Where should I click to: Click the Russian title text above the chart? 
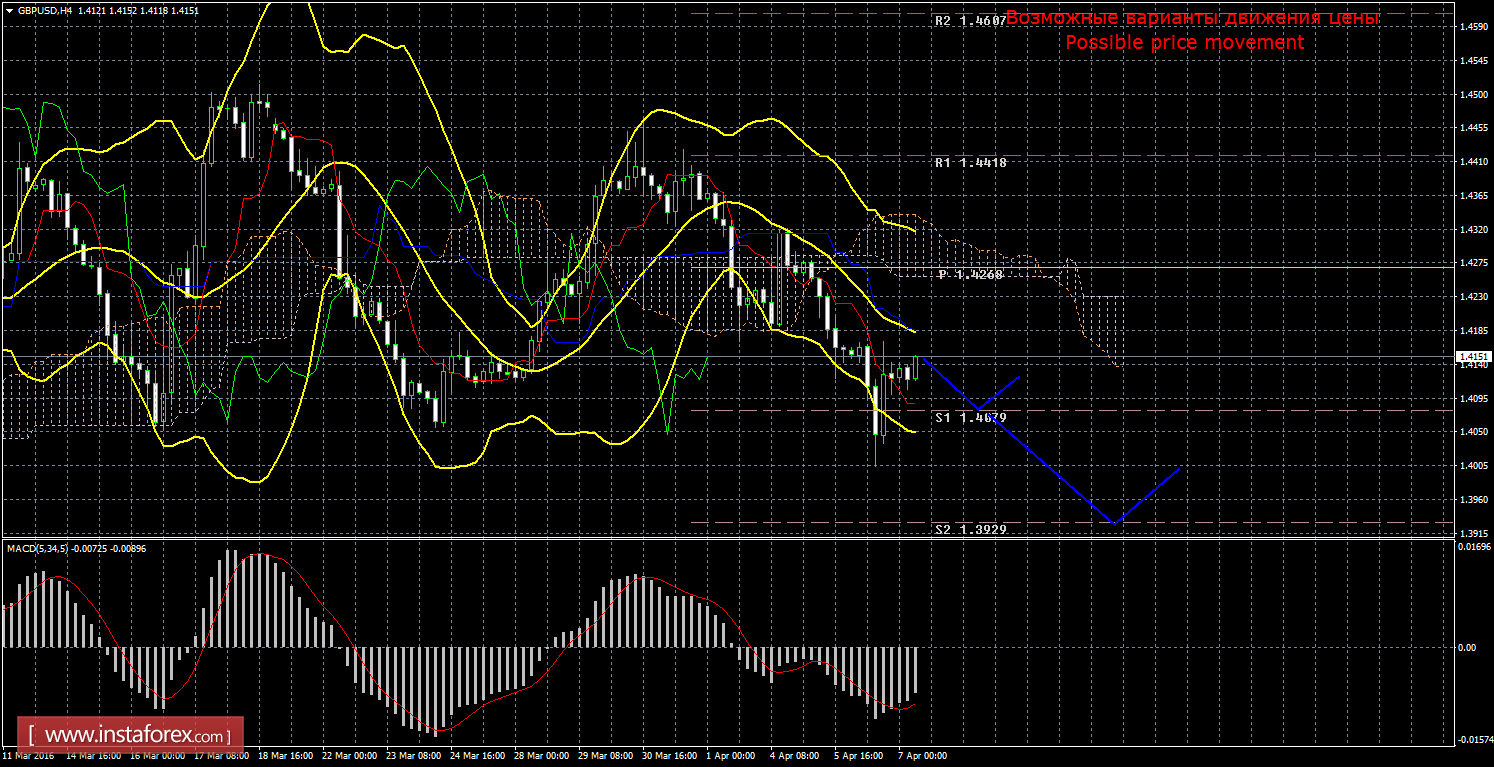point(1192,18)
